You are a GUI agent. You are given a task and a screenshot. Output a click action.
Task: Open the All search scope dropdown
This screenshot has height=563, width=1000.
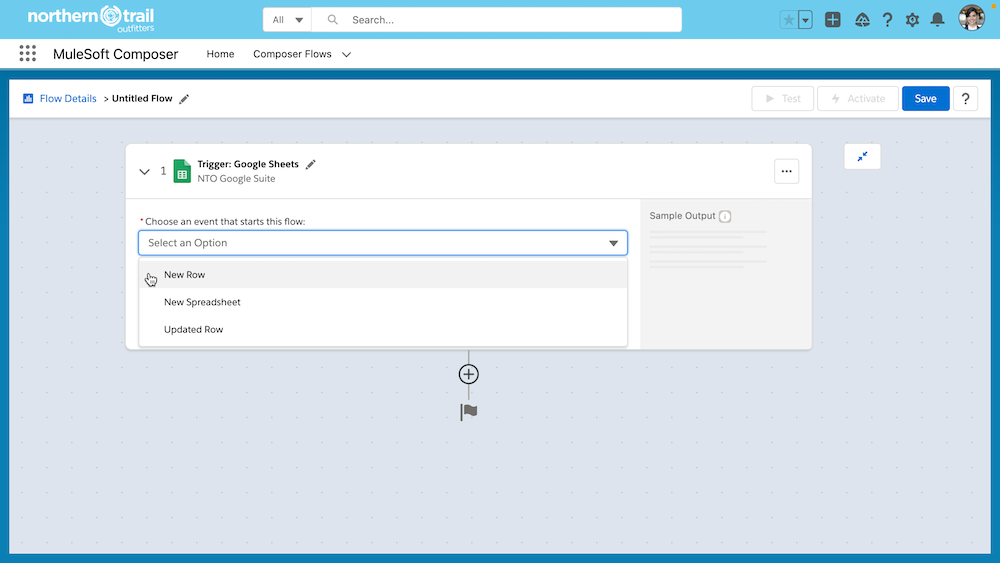point(287,20)
